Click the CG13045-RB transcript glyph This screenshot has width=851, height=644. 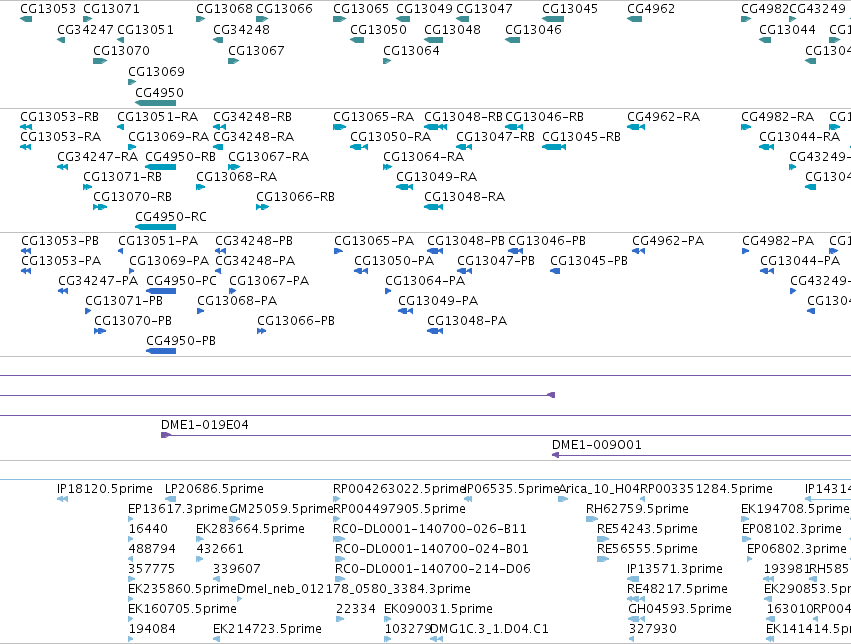click(554, 147)
